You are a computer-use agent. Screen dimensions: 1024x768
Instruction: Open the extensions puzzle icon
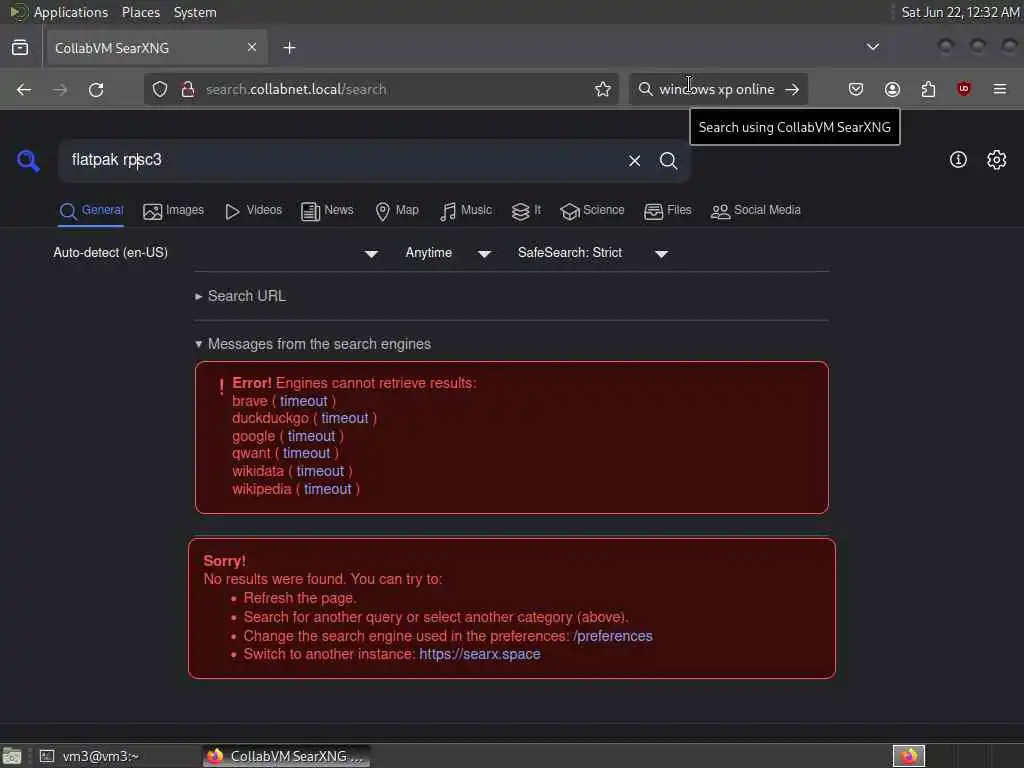pyautogui.click(x=928, y=89)
